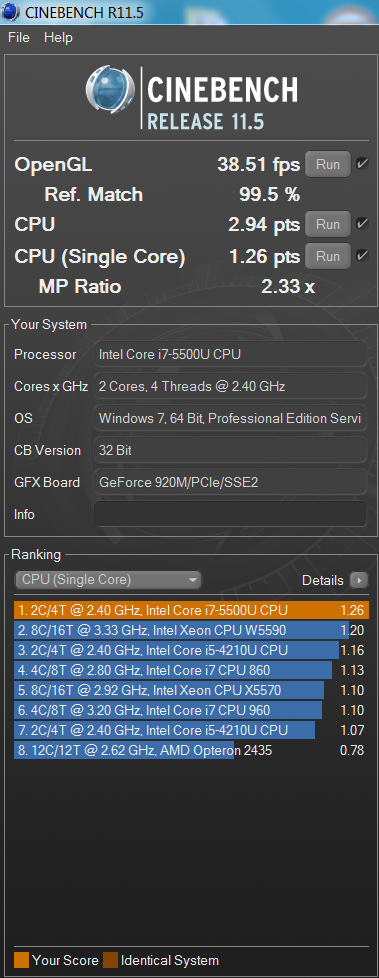
Task: Click the Cinebench app icon in title bar
Action: (11, 12)
